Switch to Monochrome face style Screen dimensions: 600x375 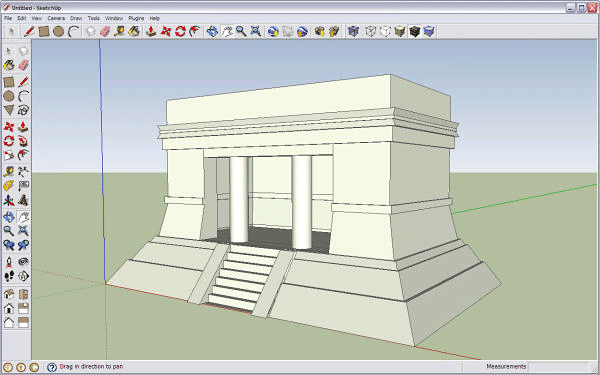429,31
